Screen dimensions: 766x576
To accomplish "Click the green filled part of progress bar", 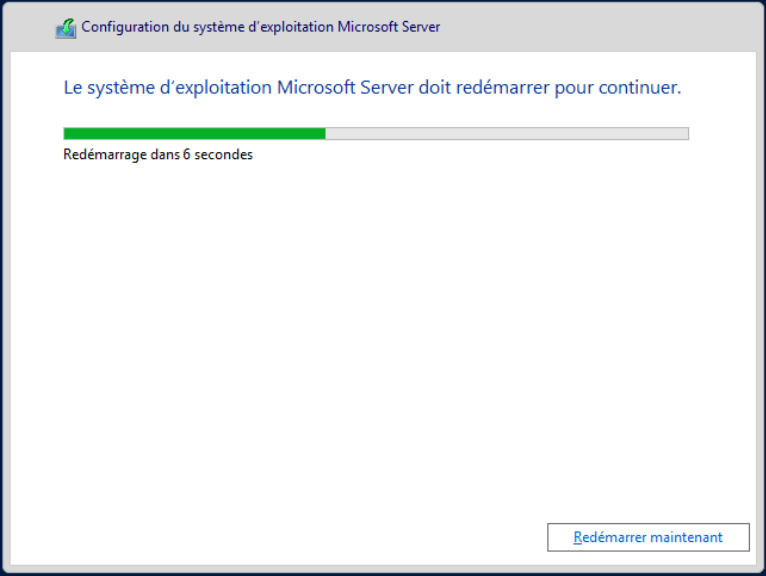I will (194, 133).
